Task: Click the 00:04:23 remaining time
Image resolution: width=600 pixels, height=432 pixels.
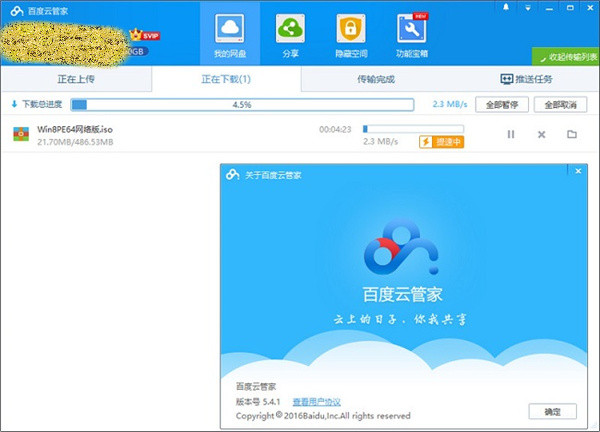Action: [335, 129]
